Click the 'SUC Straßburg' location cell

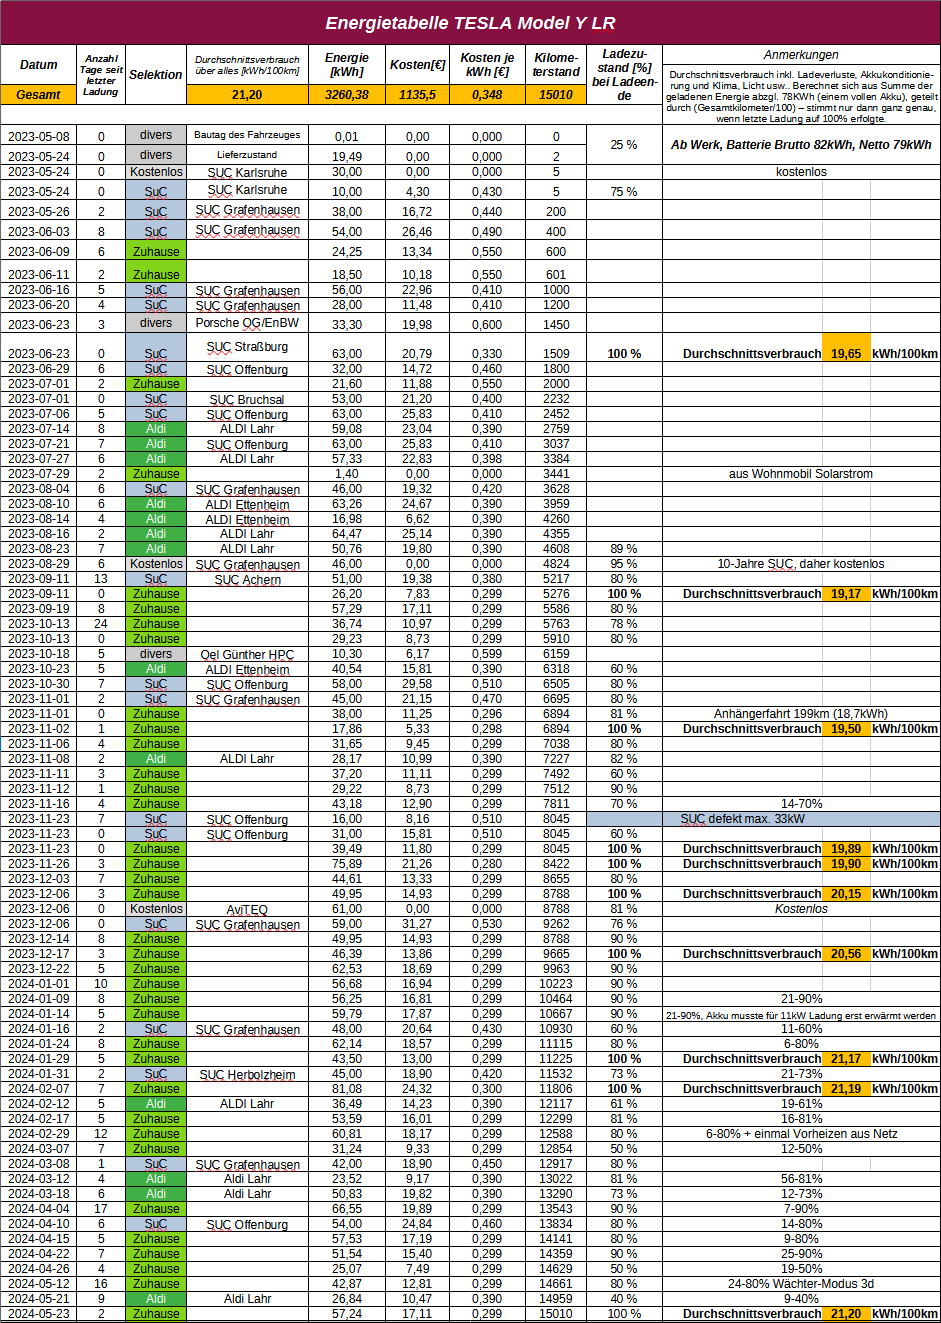247,347
